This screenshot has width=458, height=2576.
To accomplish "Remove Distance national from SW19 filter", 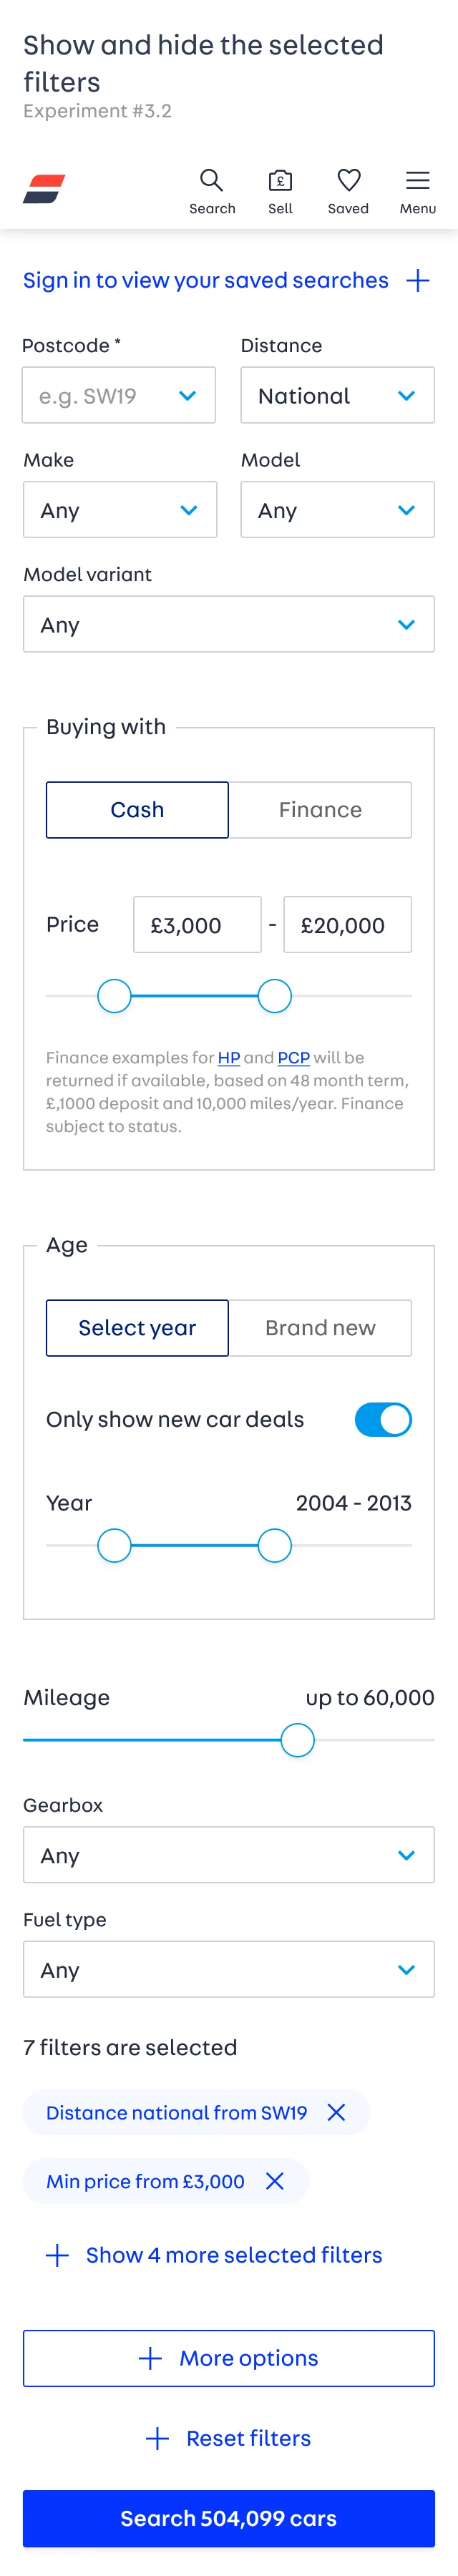I will pyautogui.click(x=336, y=2112).
